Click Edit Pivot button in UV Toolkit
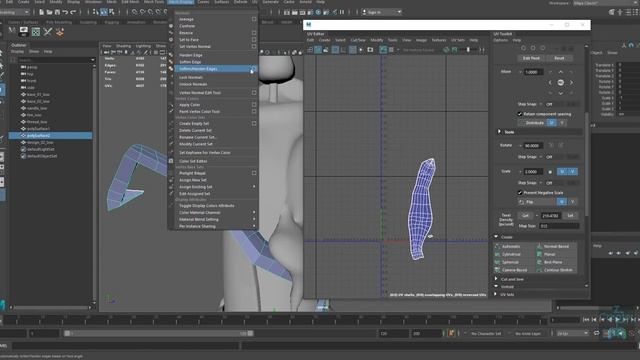Screen dimensions: 640x360 [531, 58]
